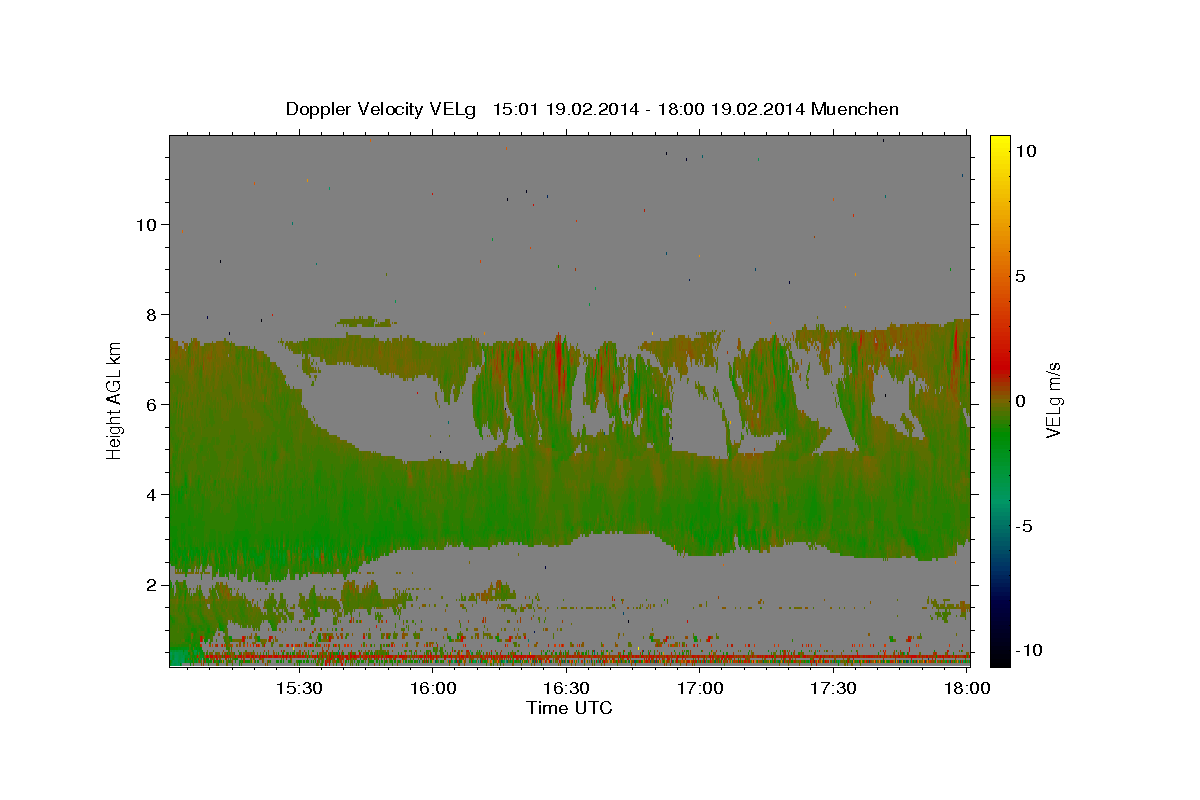Click the height tick label 10
The image size is (1200, 800).
(146, 224)
